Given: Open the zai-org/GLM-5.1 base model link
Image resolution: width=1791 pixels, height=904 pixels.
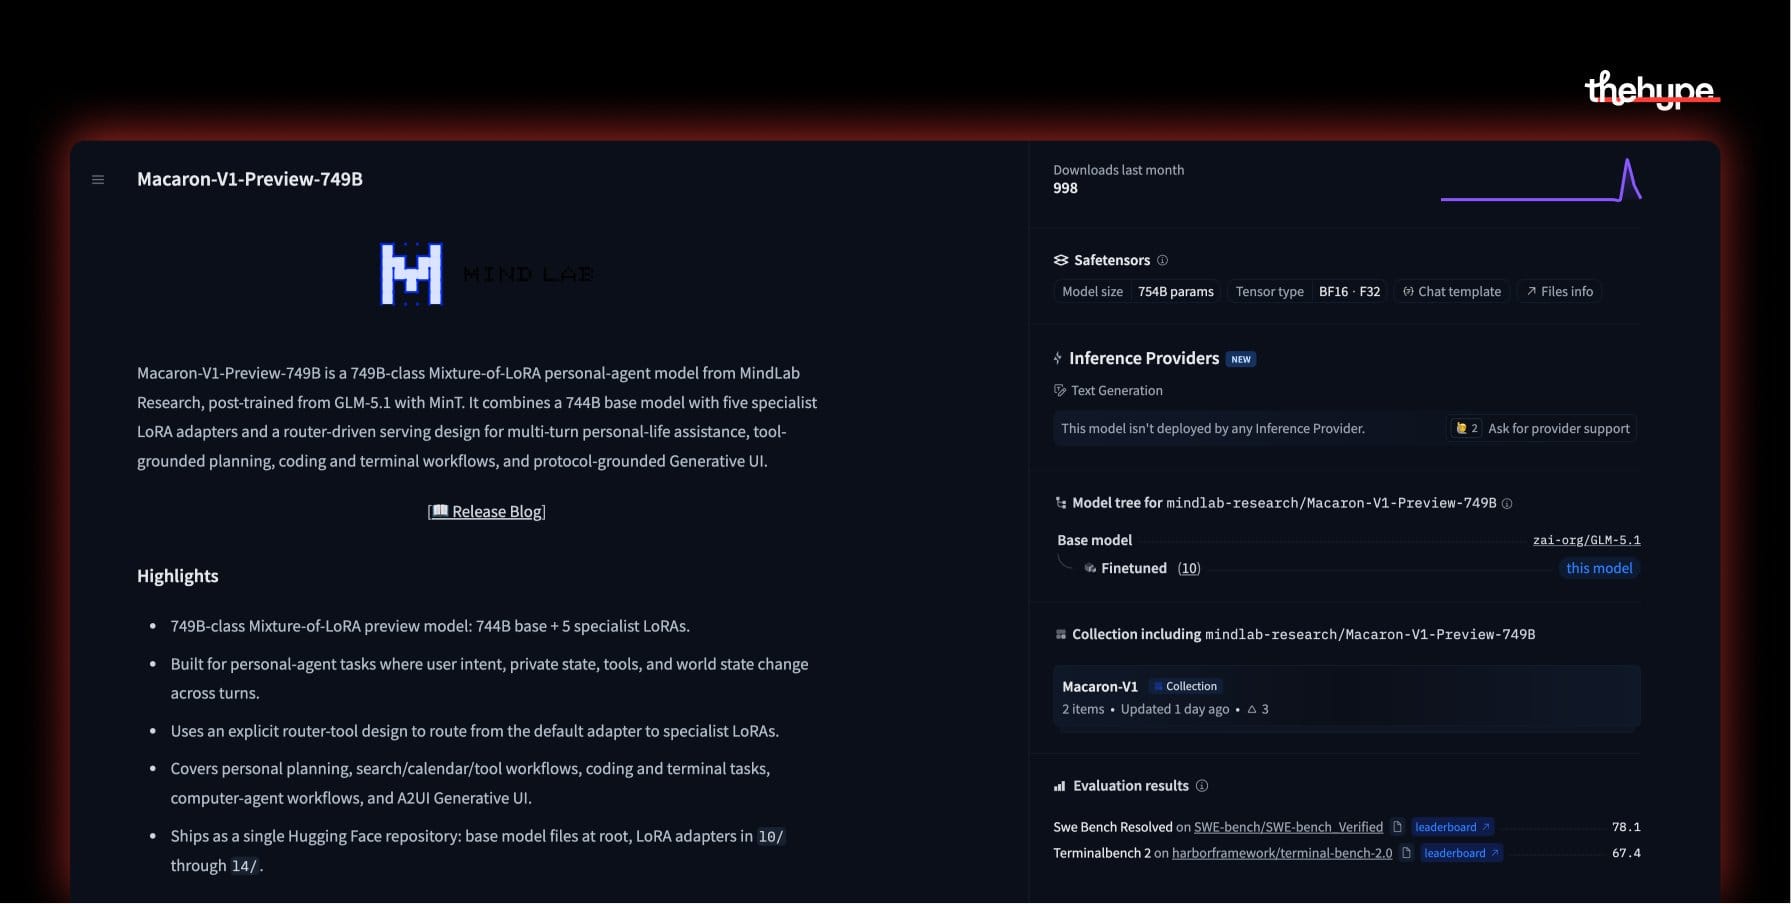Looking at the screenshot, I should [1587, 540].
